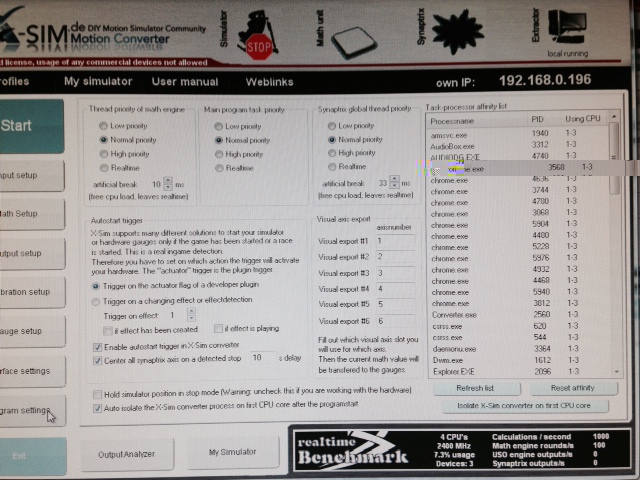
Task: Open the User manual menu
Action: (x=184, y=81)
